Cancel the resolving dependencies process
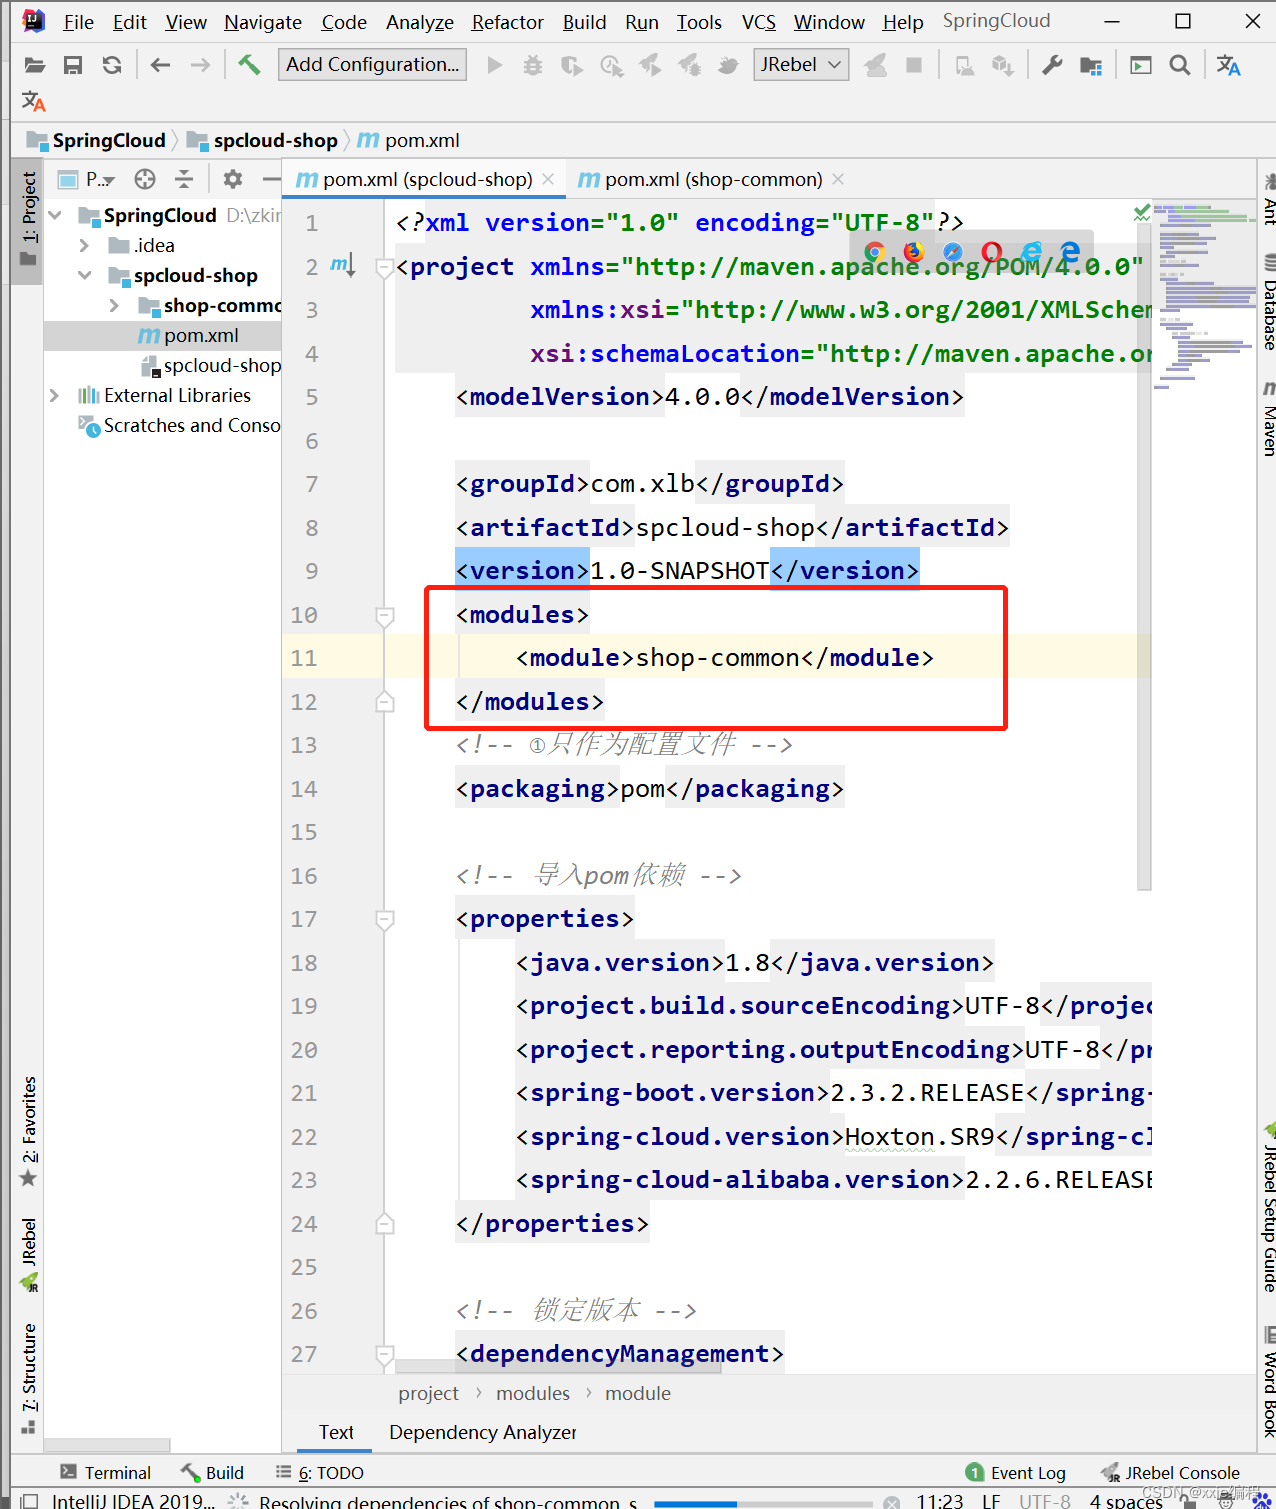1276x1509 pixels. point(892,1502)
